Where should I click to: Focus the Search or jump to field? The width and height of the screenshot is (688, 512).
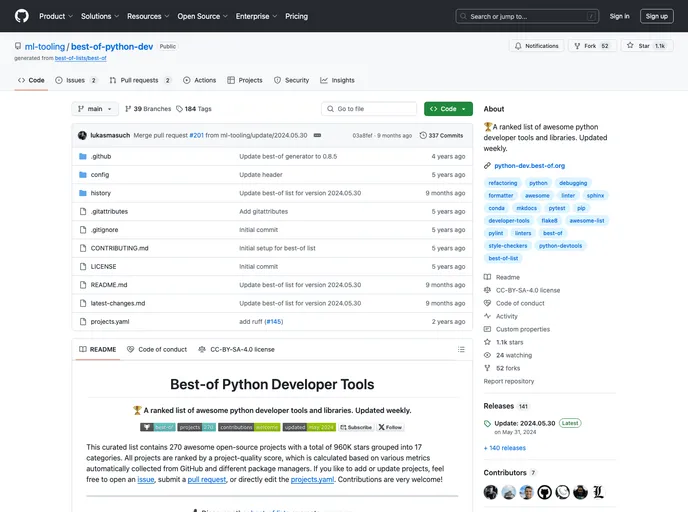(527, 16)
